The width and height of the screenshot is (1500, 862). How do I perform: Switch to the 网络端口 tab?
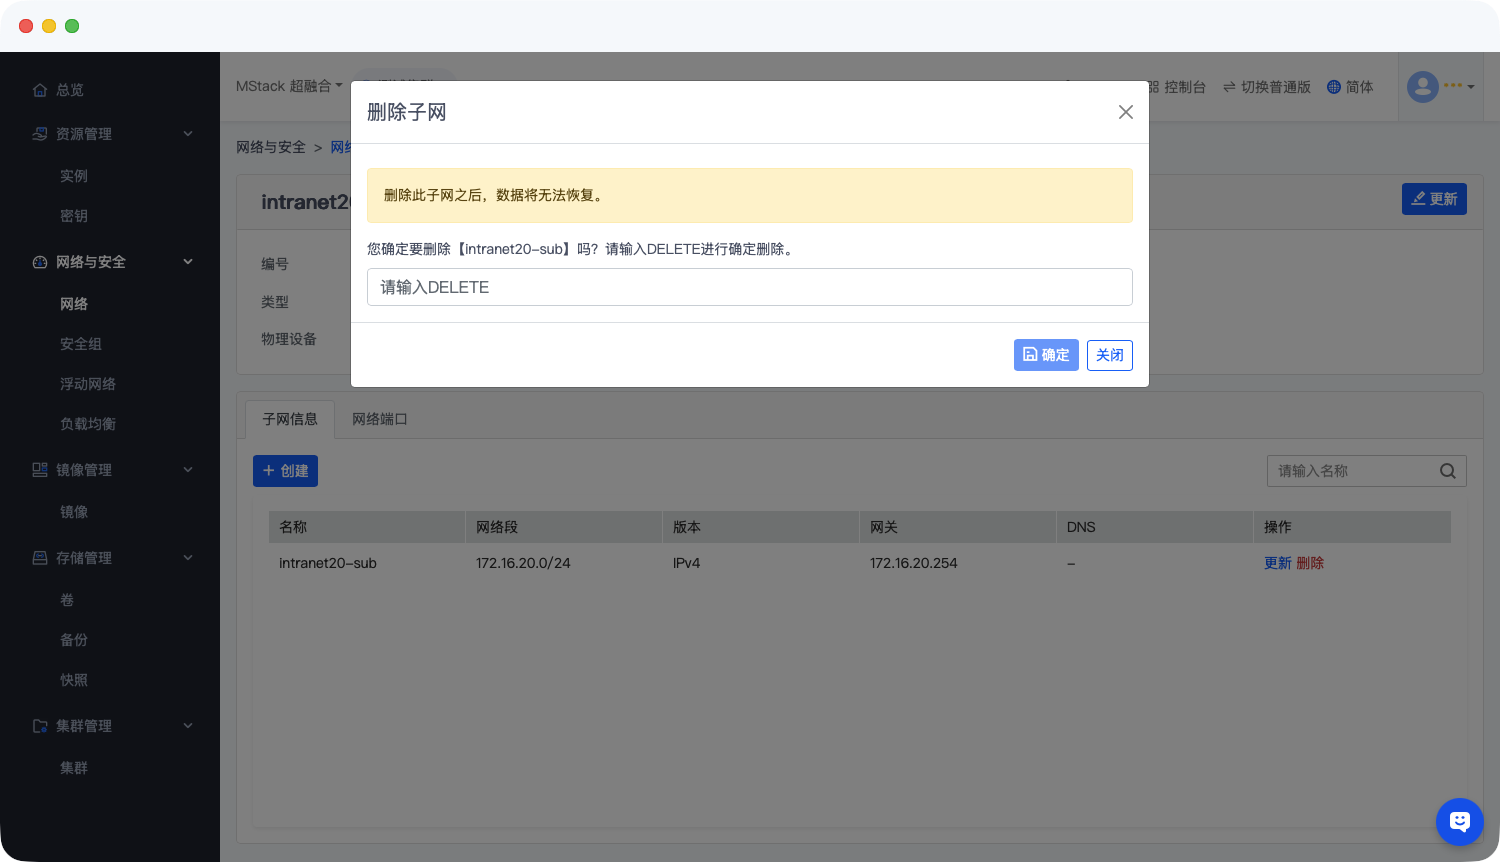(379, 419)
